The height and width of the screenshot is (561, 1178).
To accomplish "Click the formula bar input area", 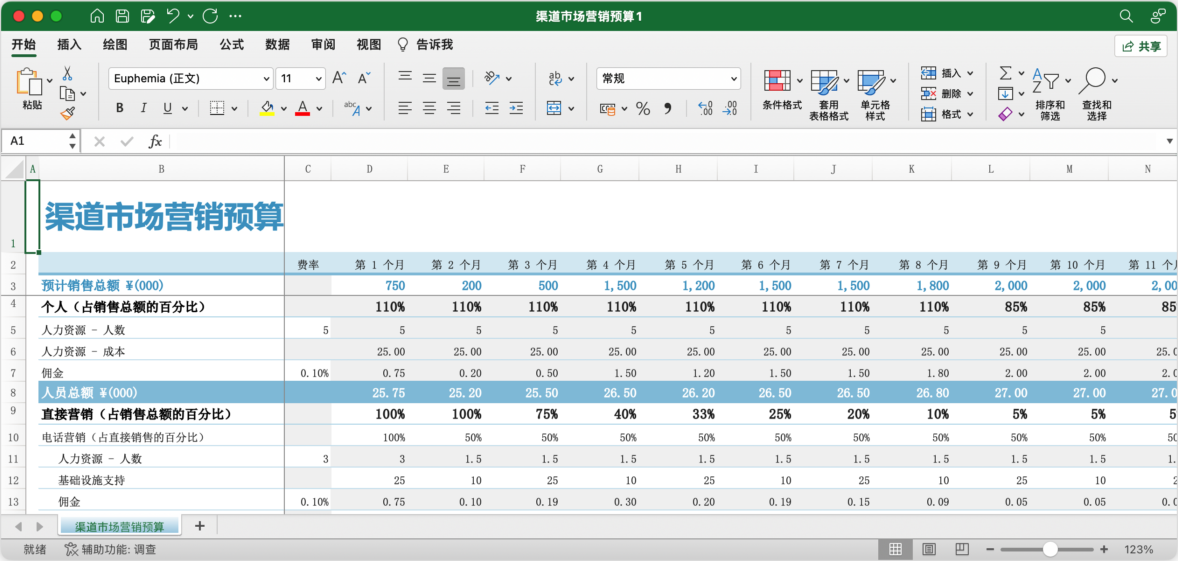I will (665, 141).
